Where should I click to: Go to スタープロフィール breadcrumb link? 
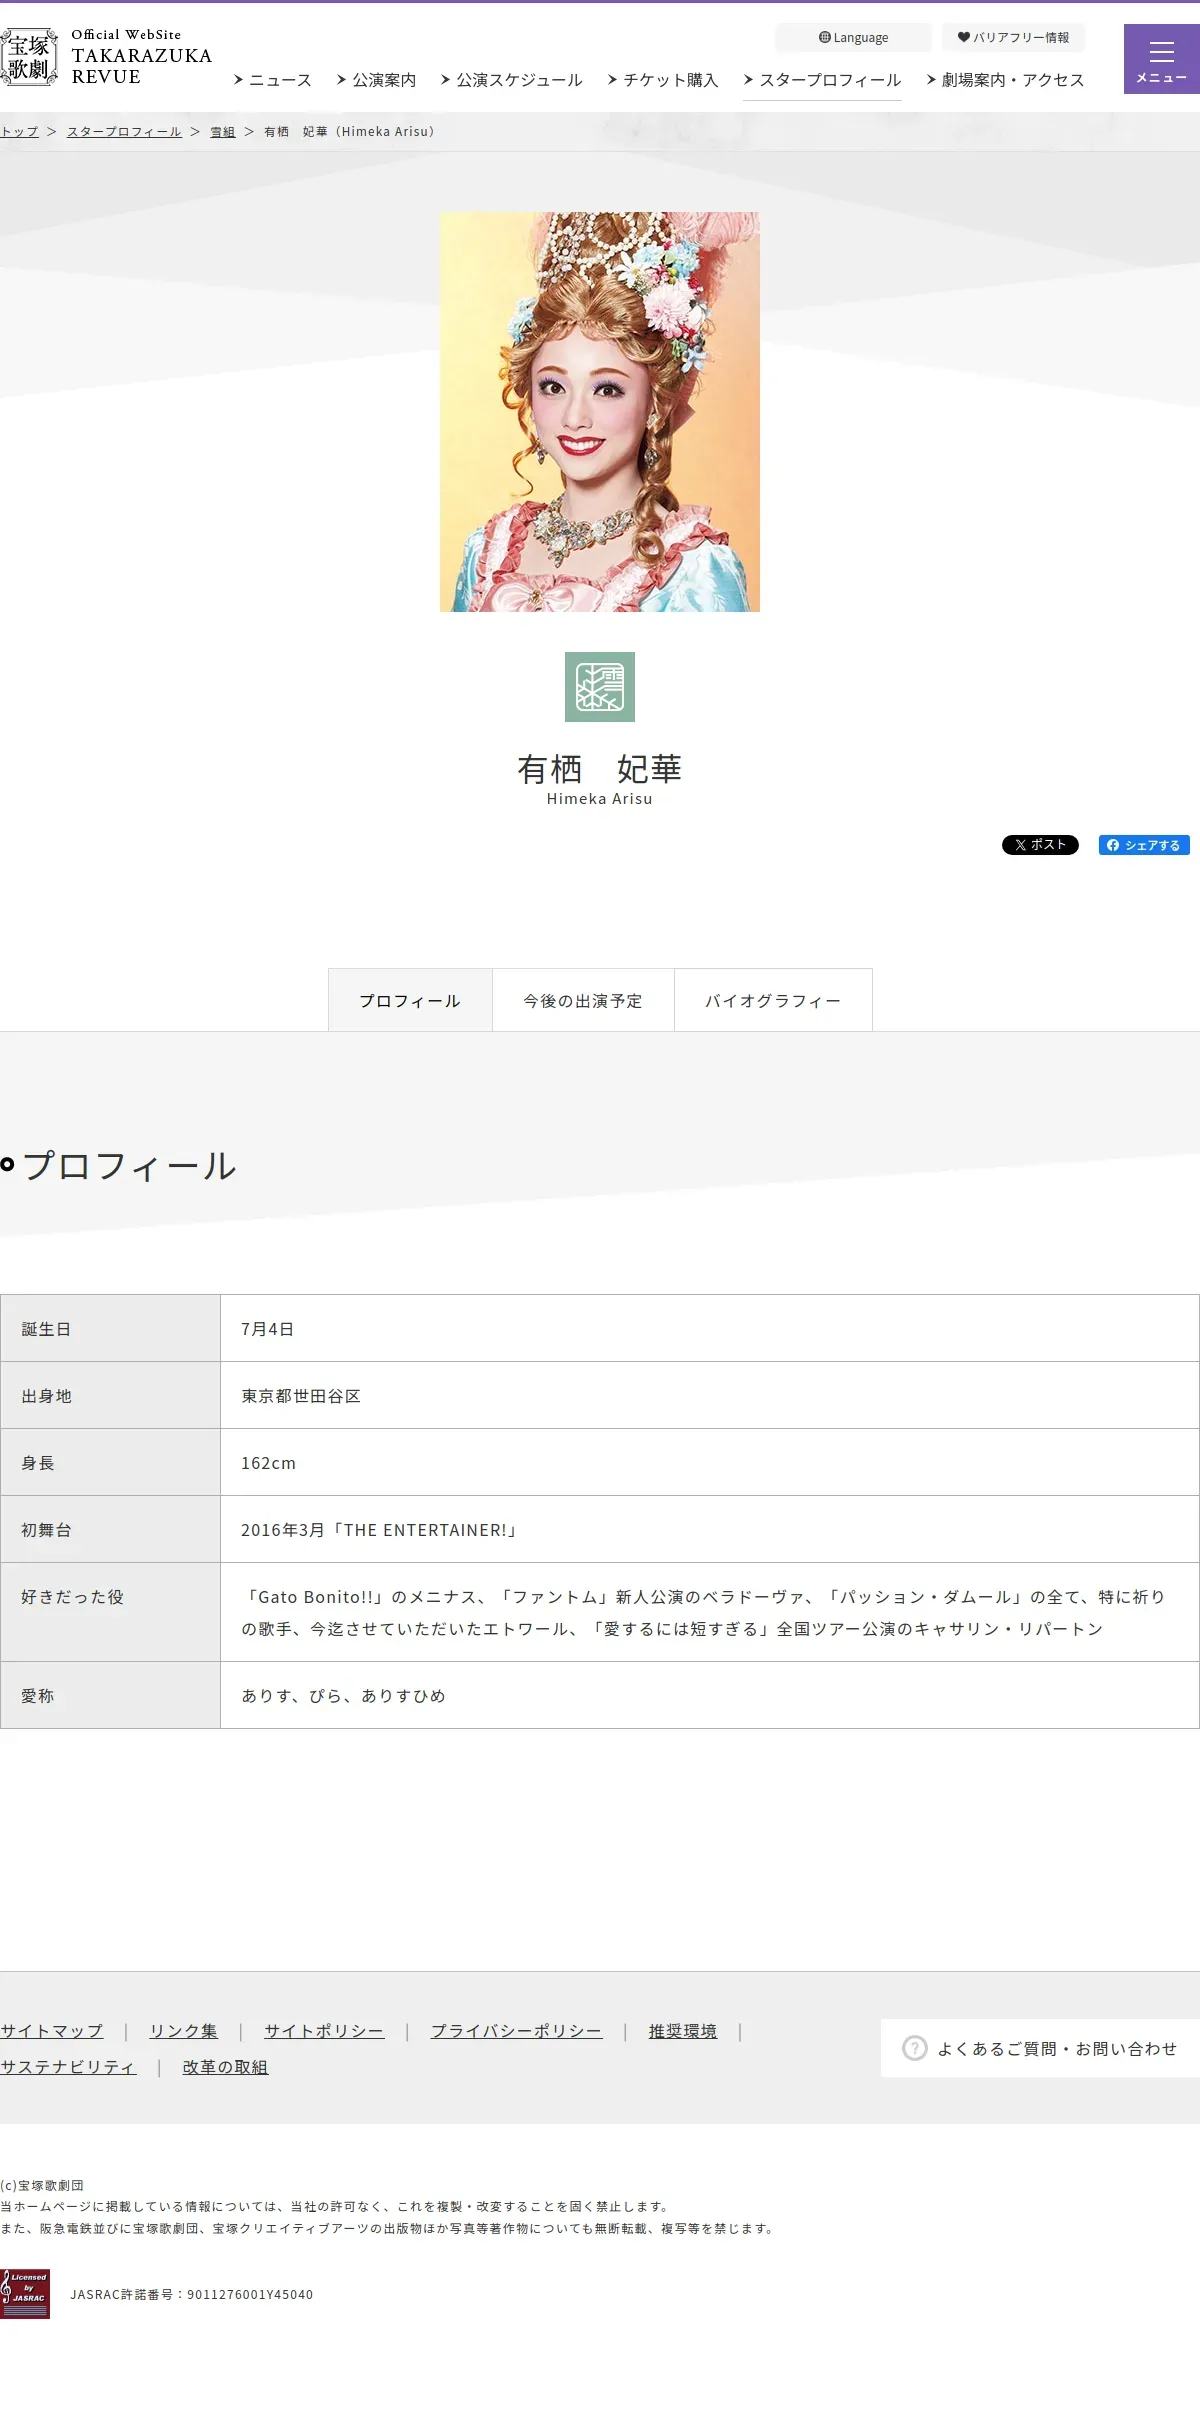click(x=124, y=132)
